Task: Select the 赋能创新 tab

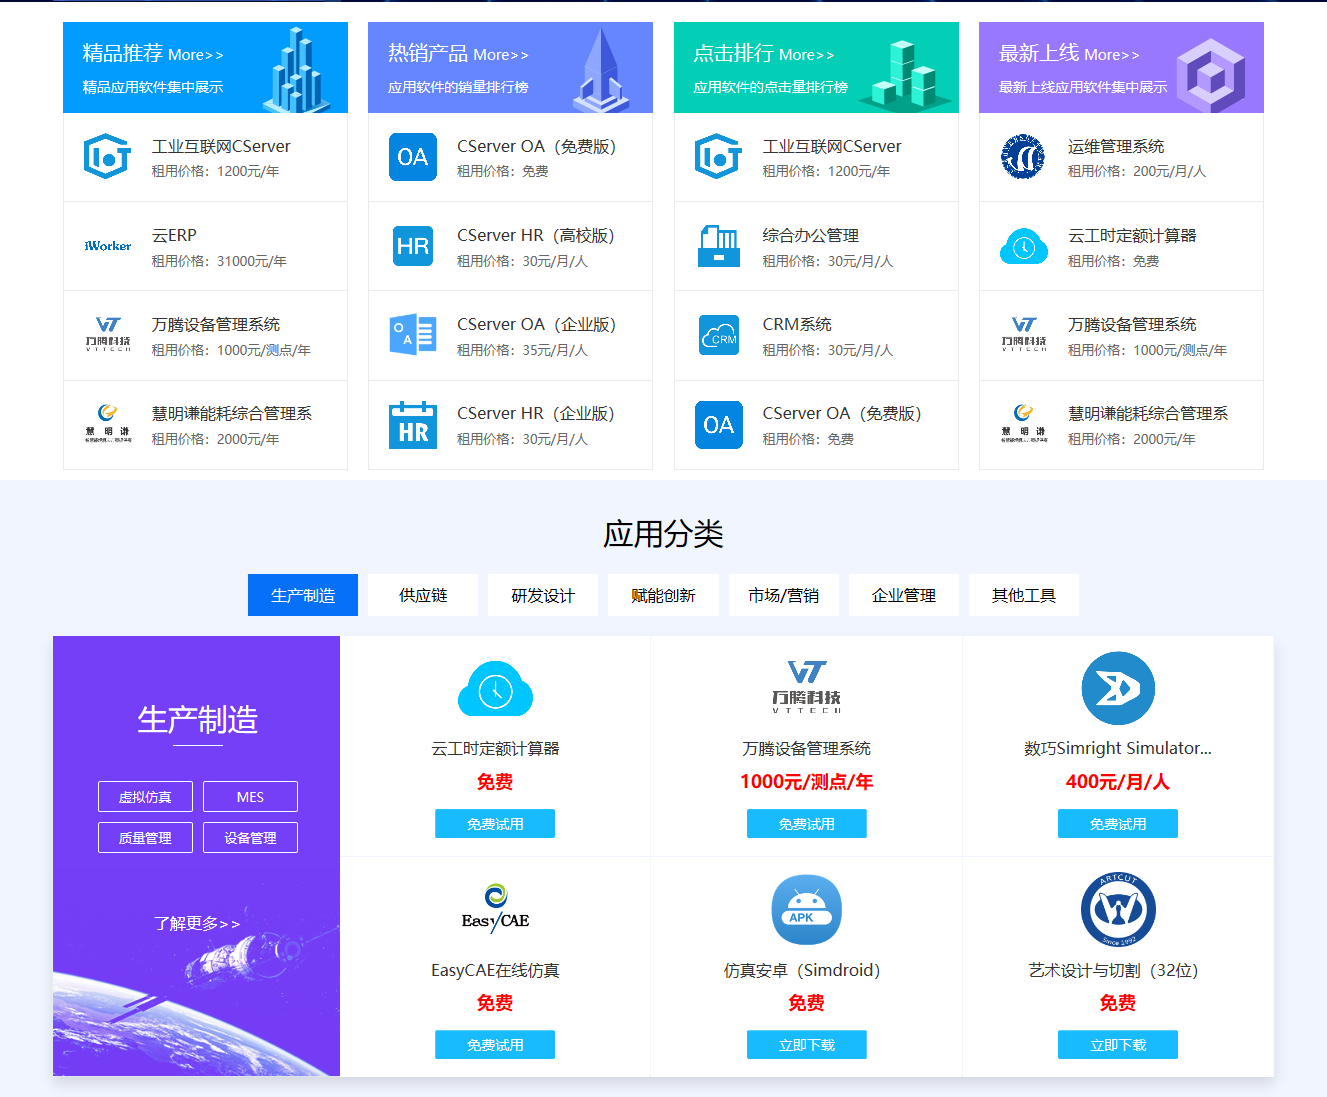Action: click(663, 595)
